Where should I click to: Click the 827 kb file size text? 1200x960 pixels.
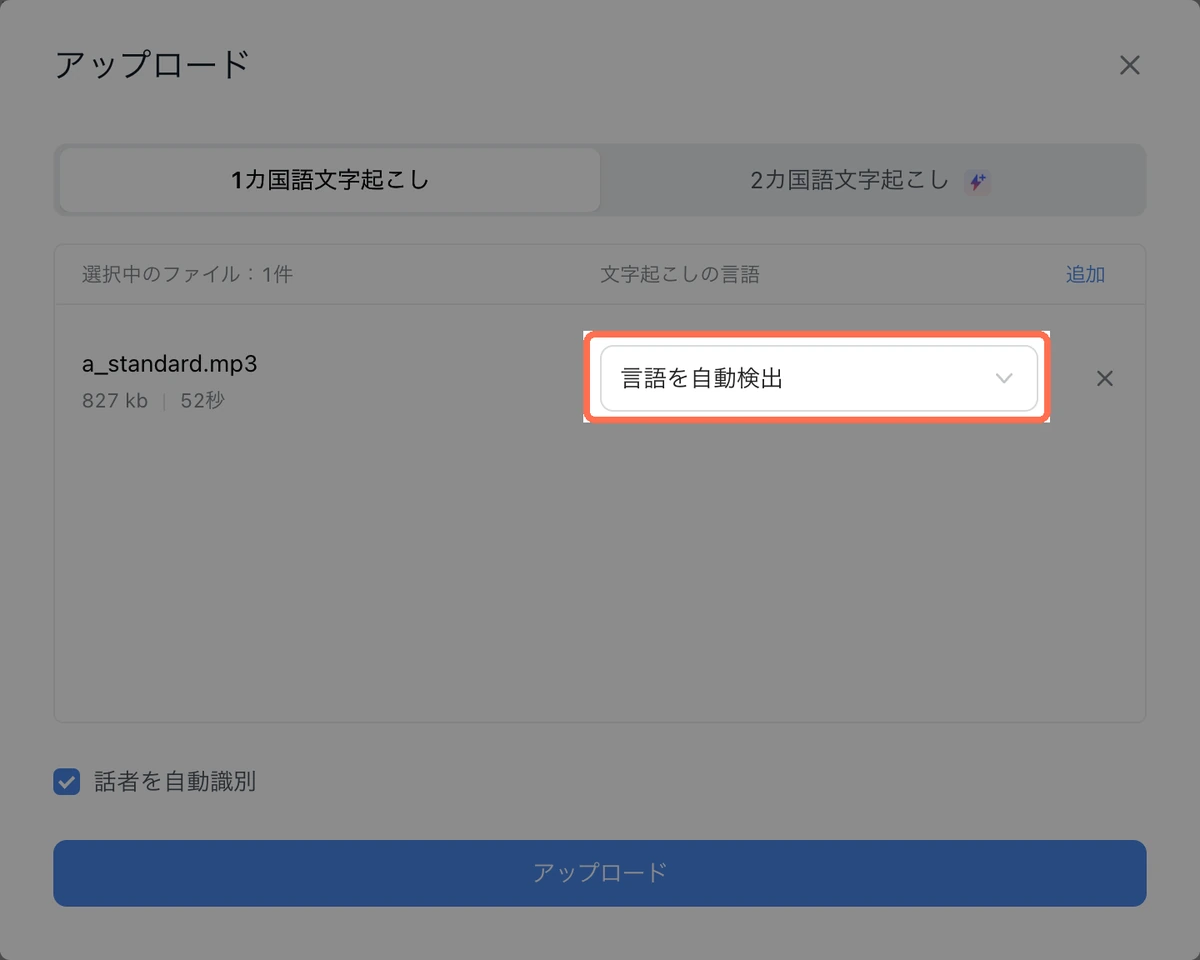[115, 401]
